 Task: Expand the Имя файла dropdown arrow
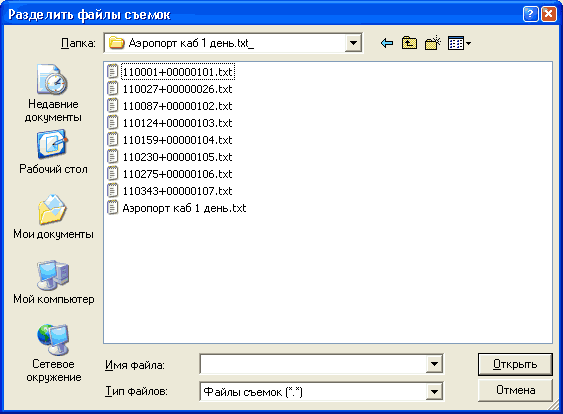point(434,364)
